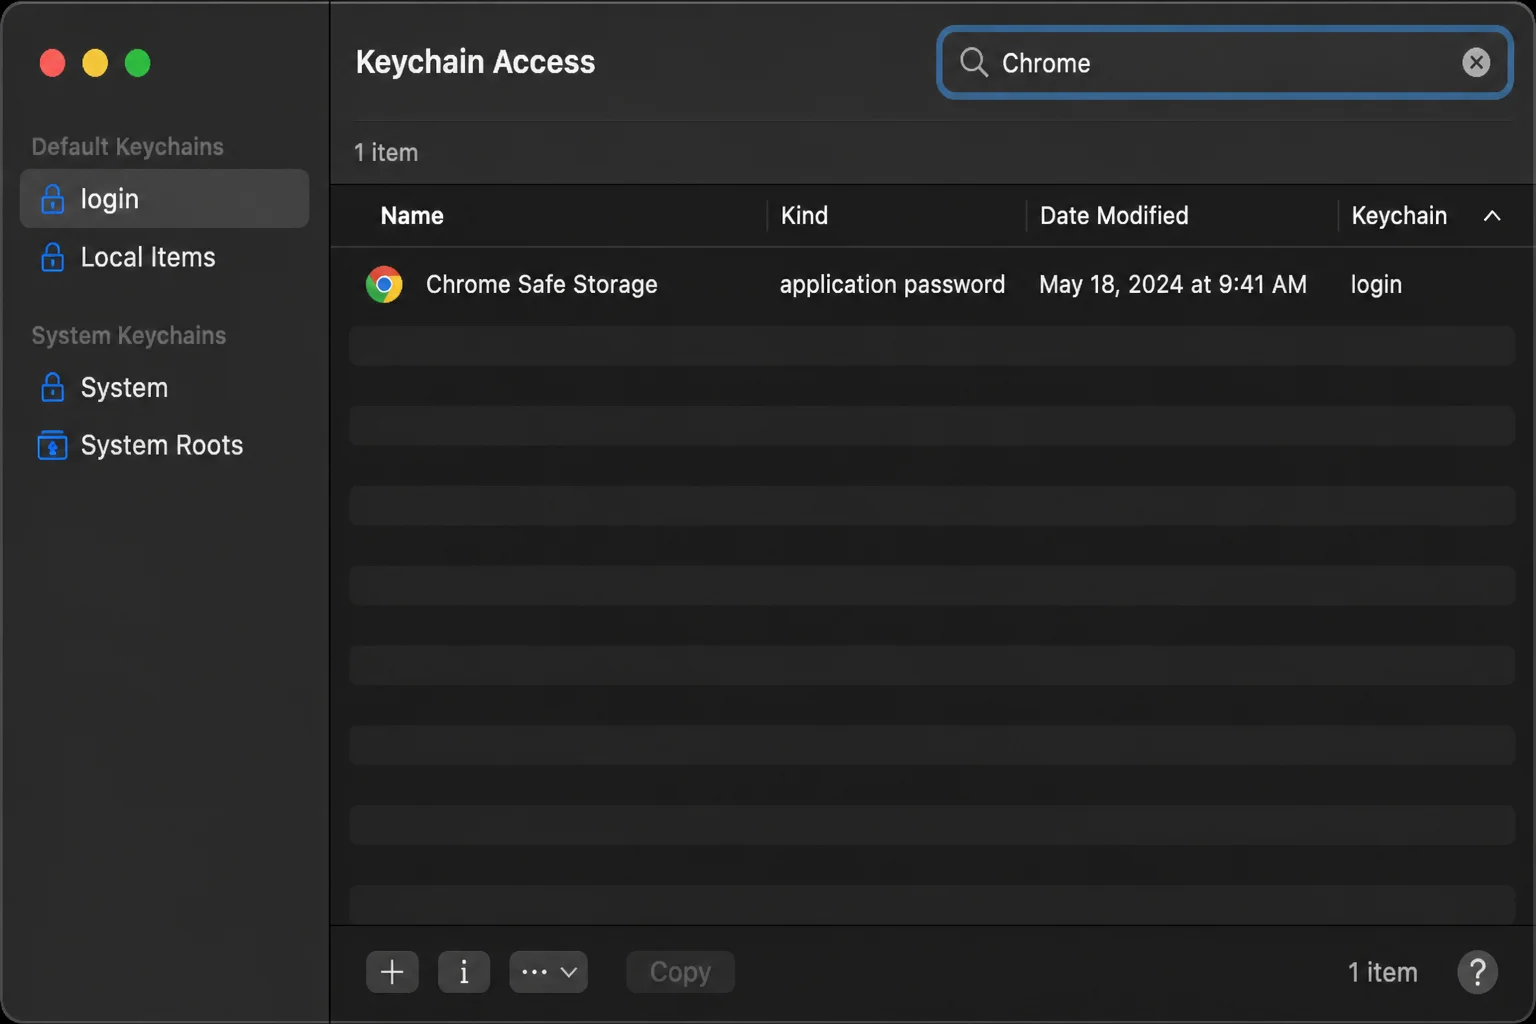Minimize window with the yellow button
The image size is (1536, 1024).
[x=95, y=63]
